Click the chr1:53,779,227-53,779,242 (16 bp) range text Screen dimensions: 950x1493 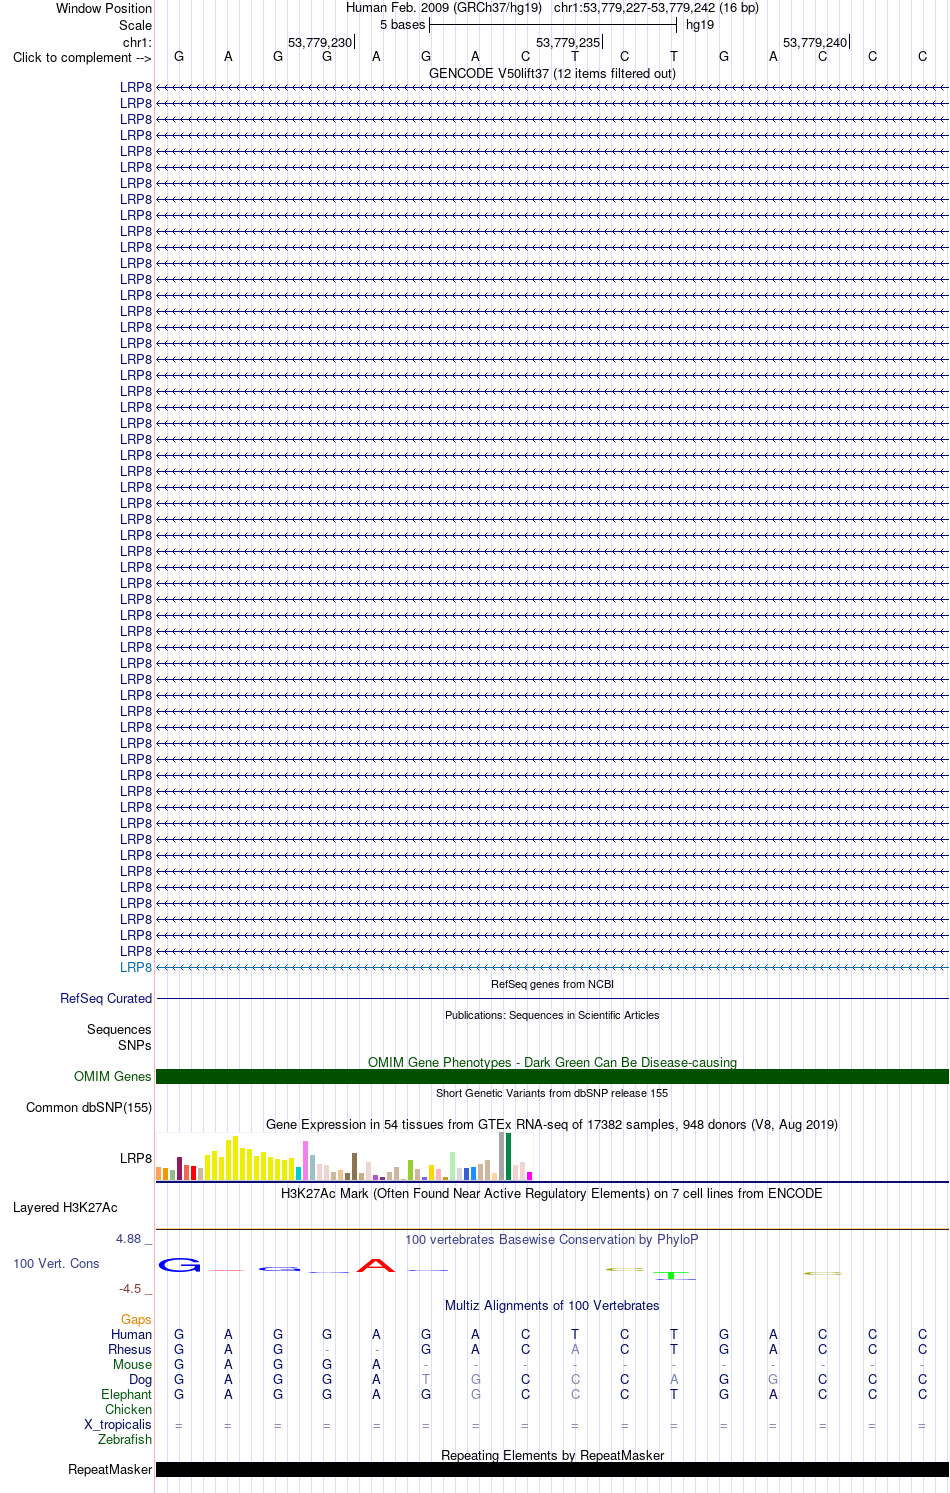coord(656,8)
